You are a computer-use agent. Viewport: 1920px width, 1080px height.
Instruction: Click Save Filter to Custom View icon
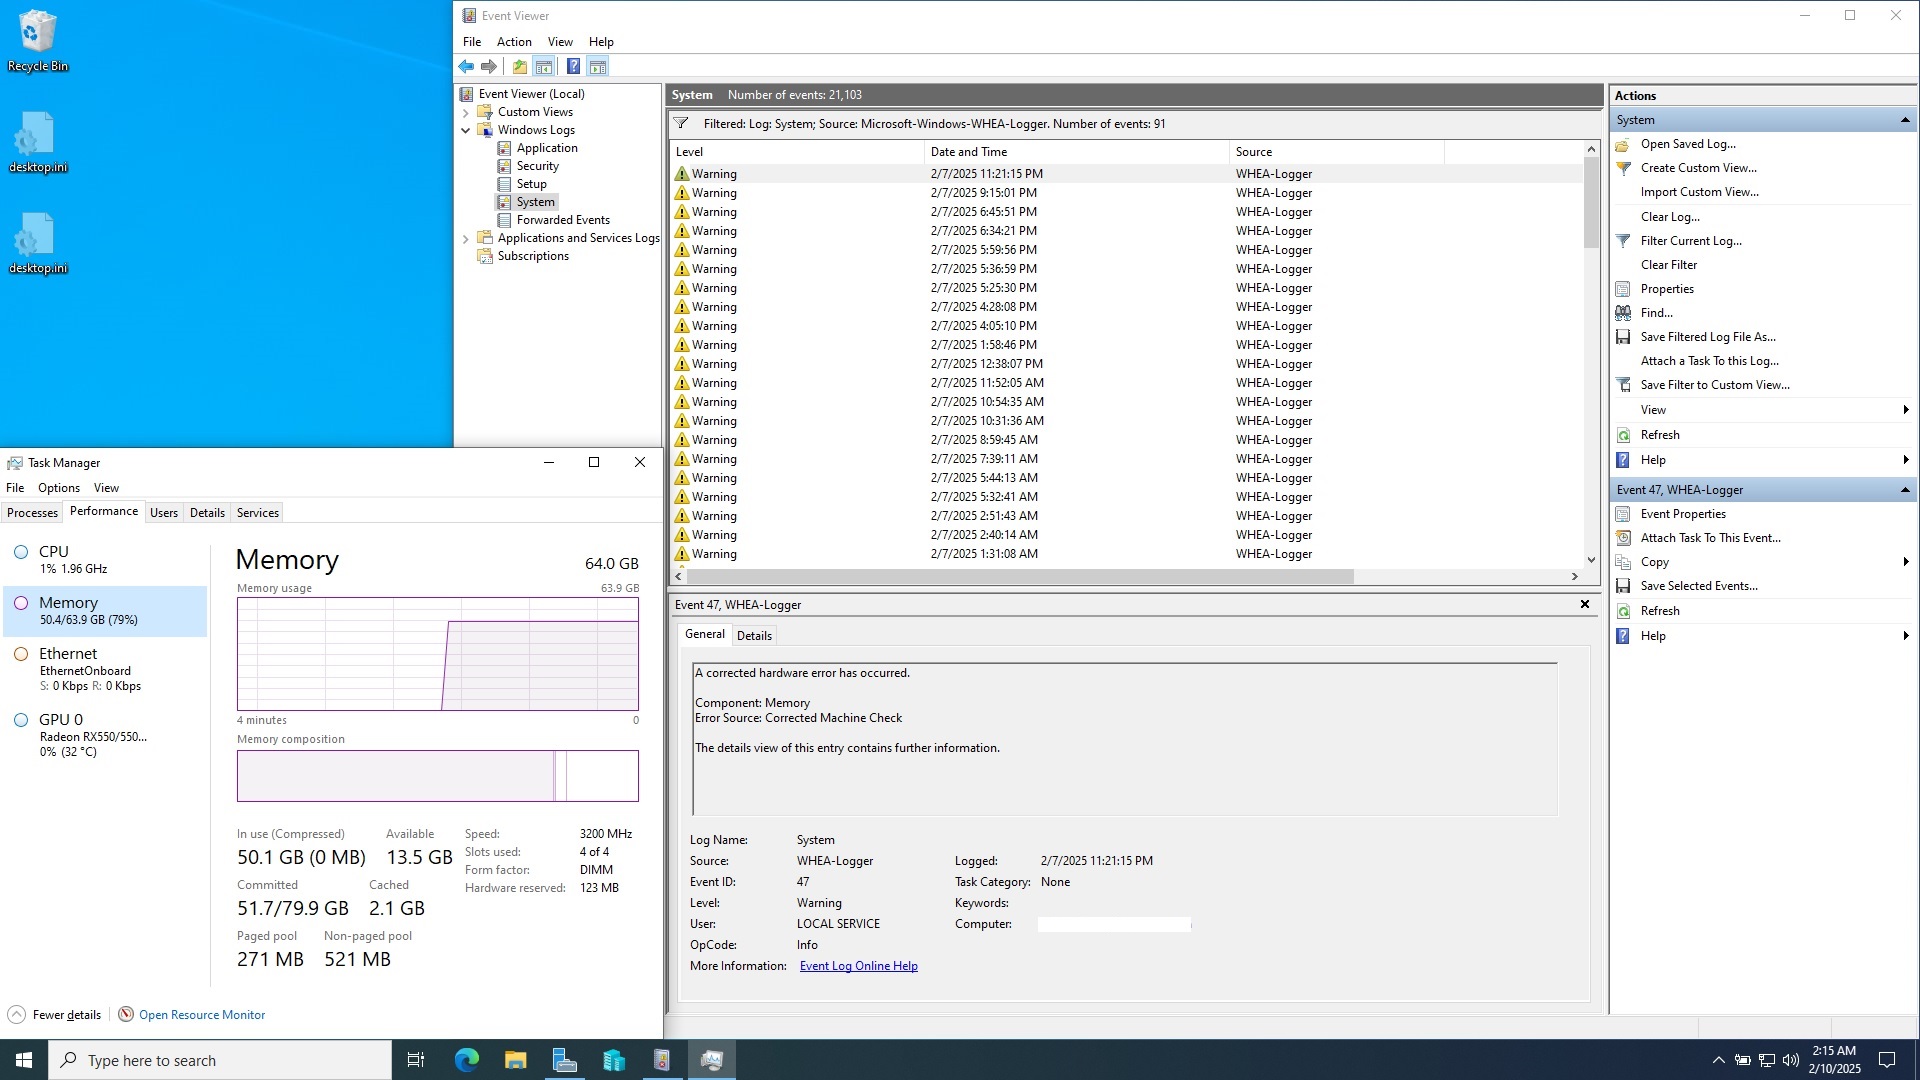[x=1623, y=385]
